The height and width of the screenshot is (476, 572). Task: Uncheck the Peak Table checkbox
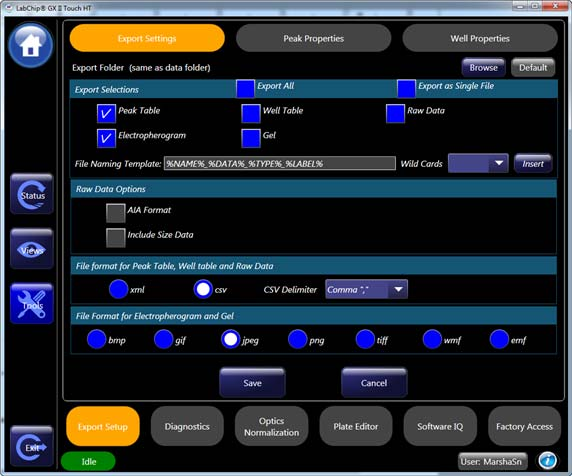[106, 113]
